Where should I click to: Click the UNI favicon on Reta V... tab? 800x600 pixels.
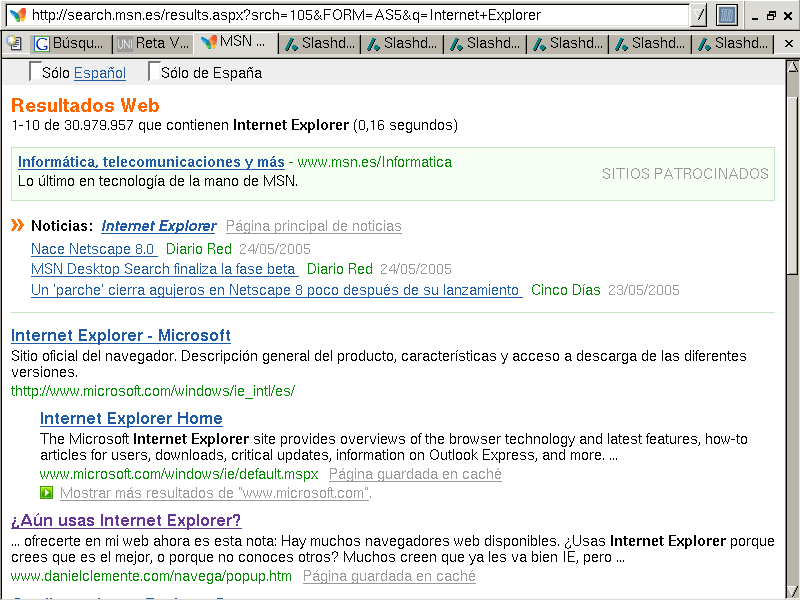pos(124,44)
